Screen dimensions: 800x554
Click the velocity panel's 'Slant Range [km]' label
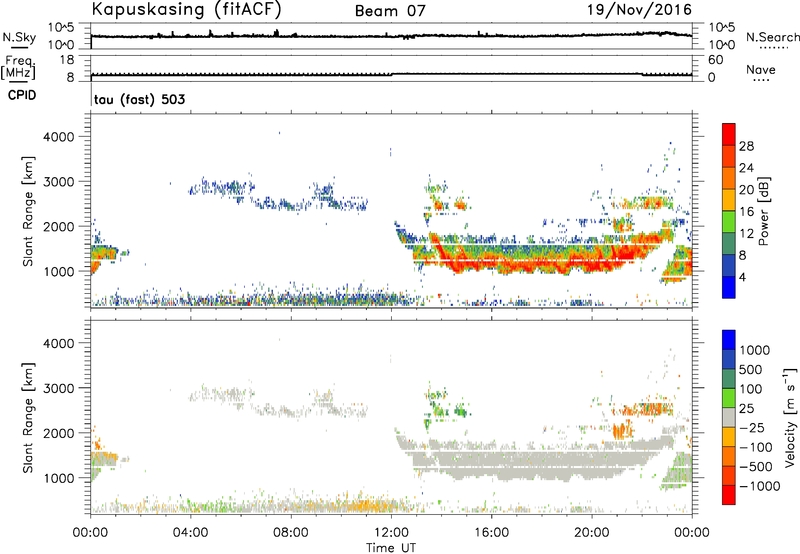pos(28,418)
